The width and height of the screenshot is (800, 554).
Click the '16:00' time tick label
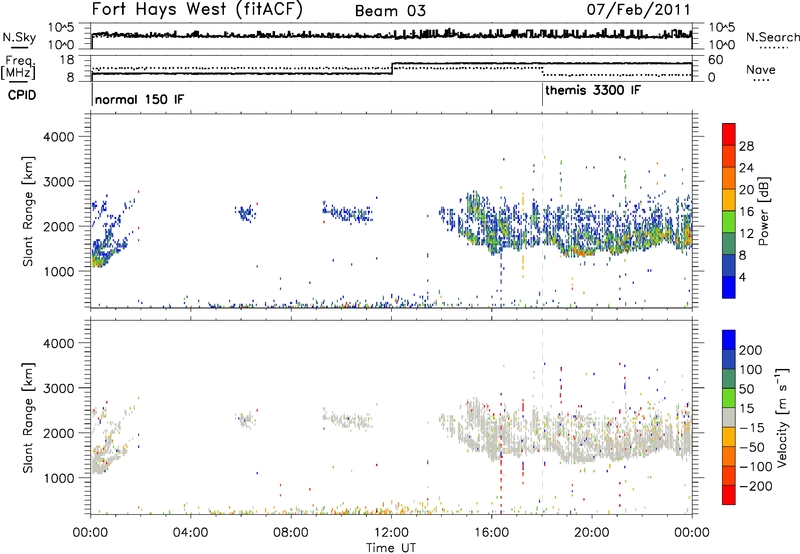[x=491, y=533]
